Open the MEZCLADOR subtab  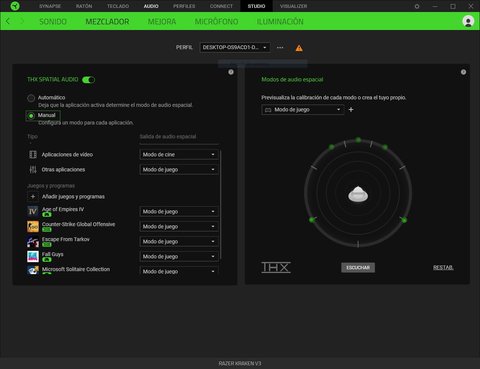pos(107,22)
